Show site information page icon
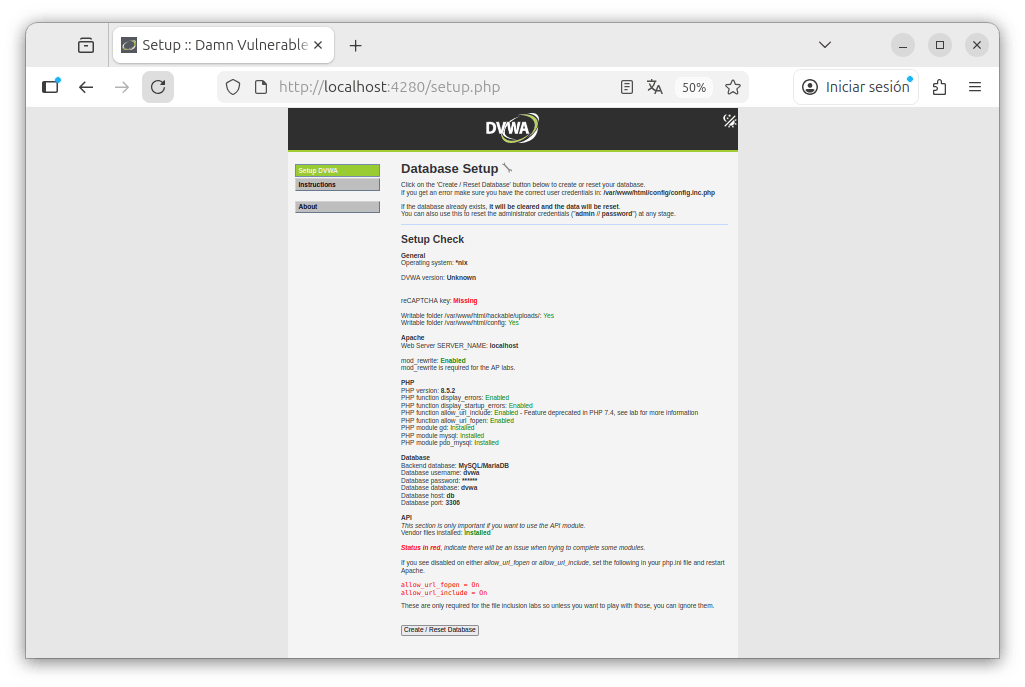1025x687 pixels. point(261,87)
